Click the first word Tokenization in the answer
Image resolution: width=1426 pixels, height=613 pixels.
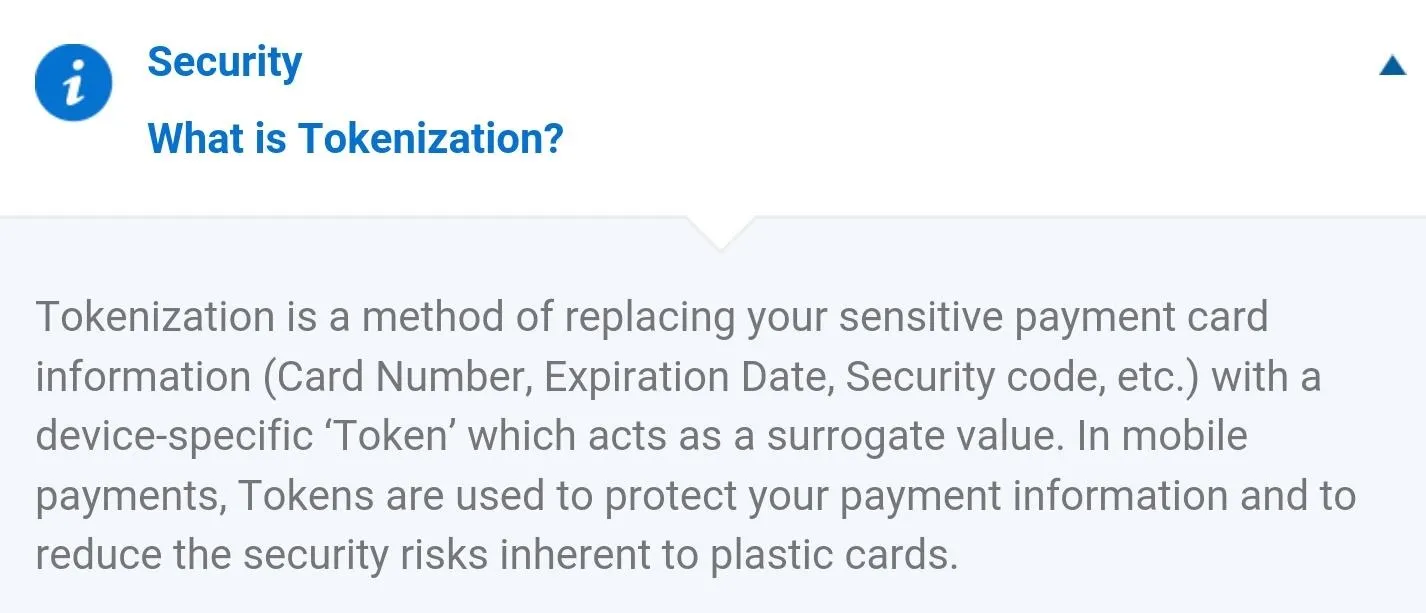click(155, 317)
